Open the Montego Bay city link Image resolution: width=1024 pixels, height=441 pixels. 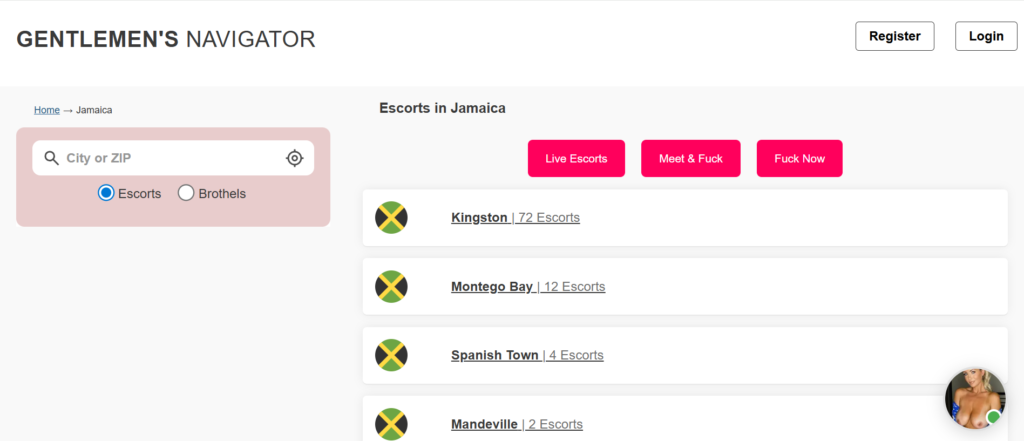tap(492, 286)
